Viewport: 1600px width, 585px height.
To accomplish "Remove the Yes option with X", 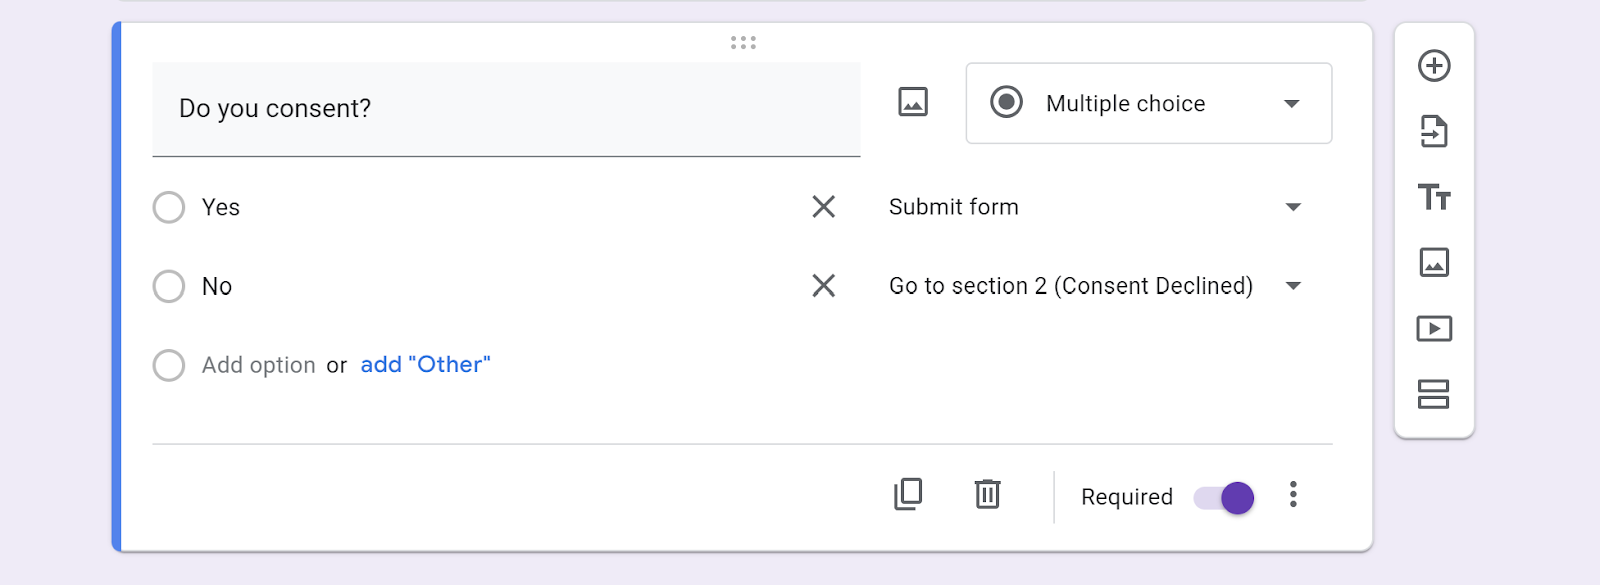I will point(823,207).
